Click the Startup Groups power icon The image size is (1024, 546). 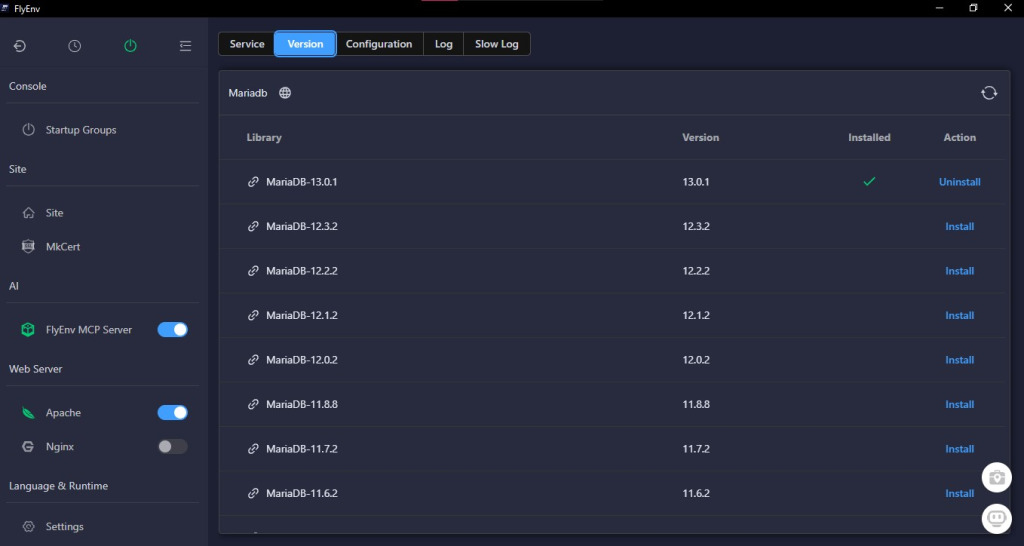(x=28, y=129)
